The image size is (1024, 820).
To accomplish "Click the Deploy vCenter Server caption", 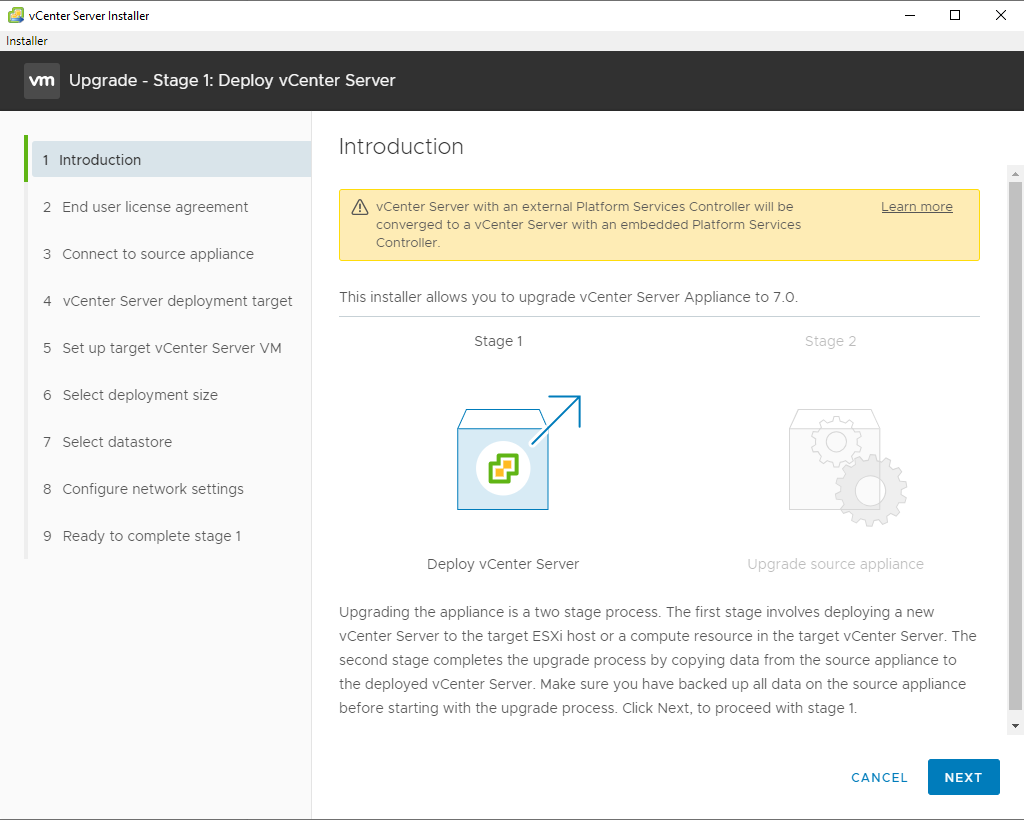I will pos(503,564).
